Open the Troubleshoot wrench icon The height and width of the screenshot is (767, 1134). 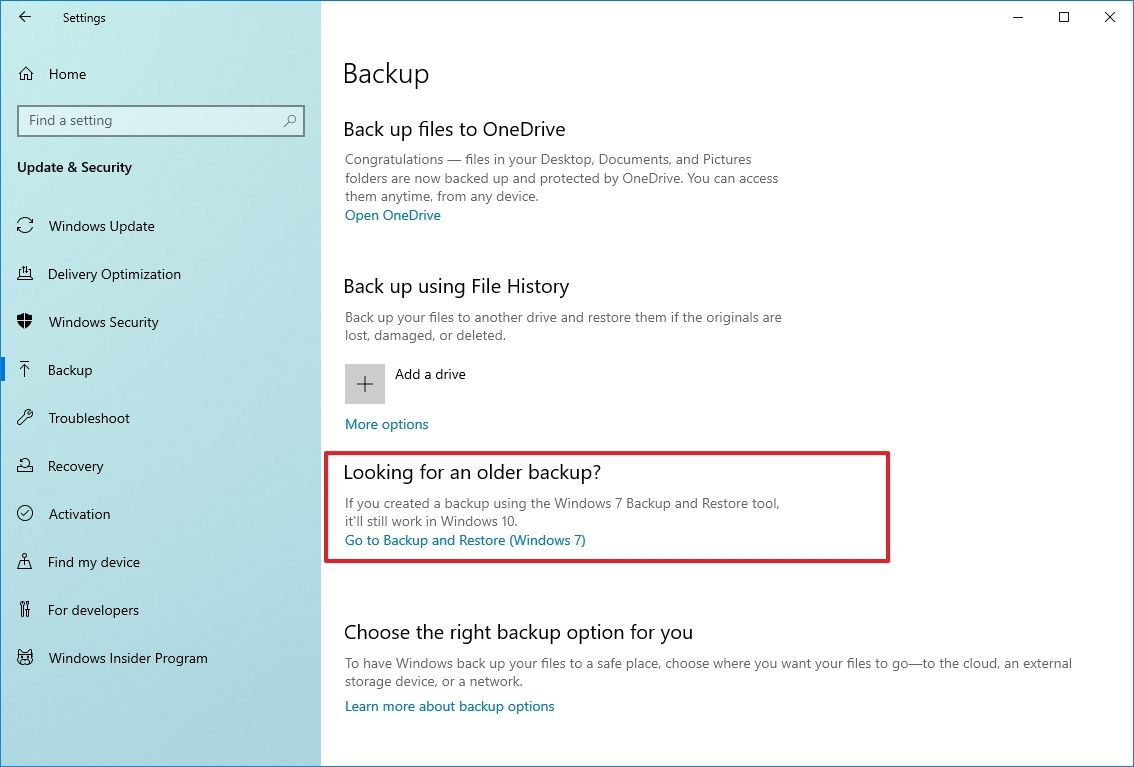point(25,418)
